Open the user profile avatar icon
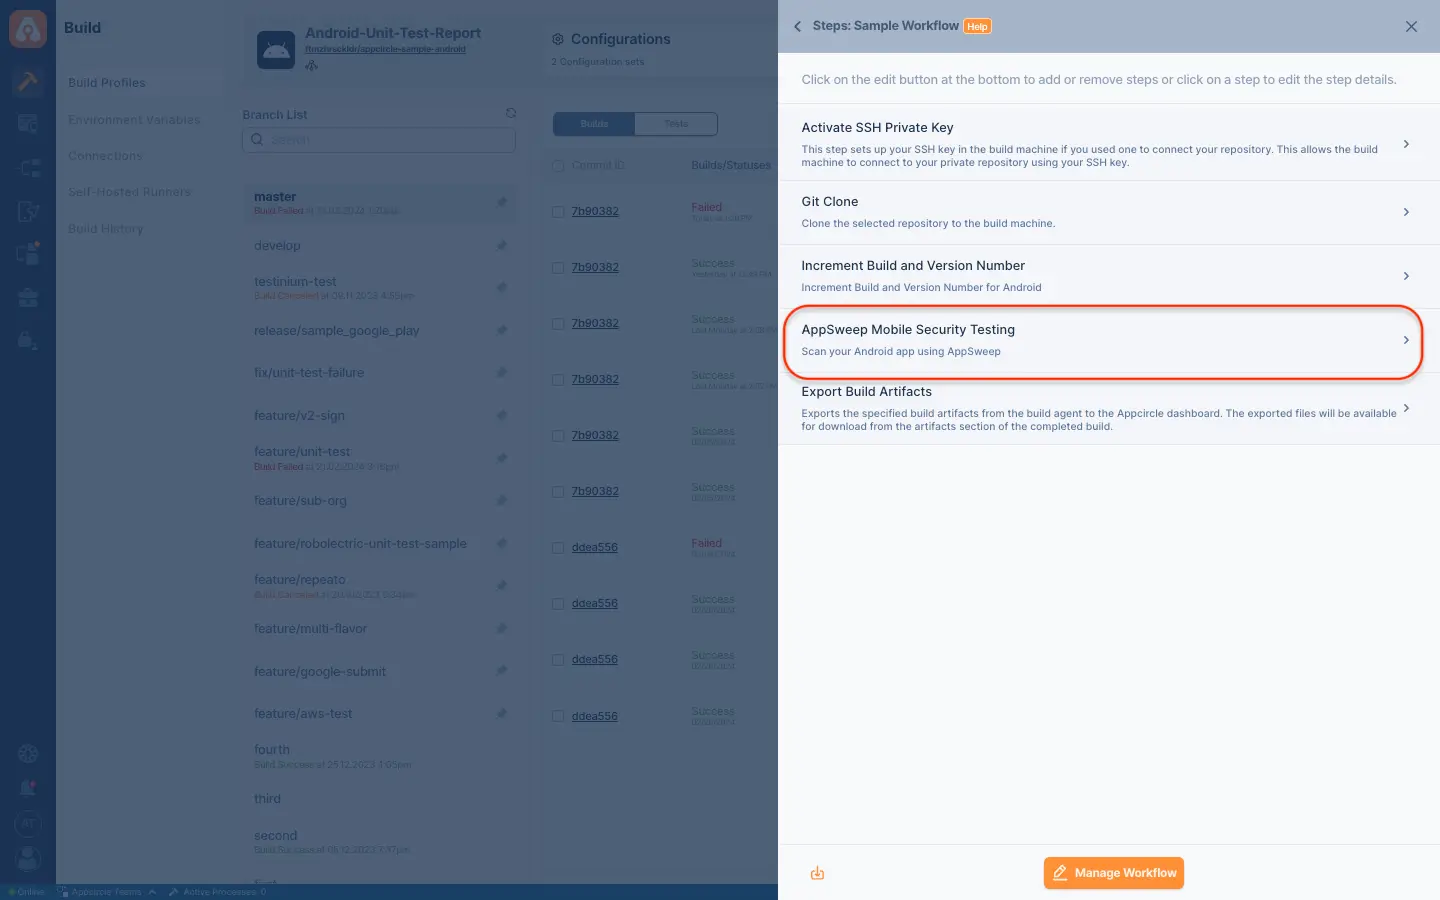This screenshot has width=1440, height=900. point(28,858)
